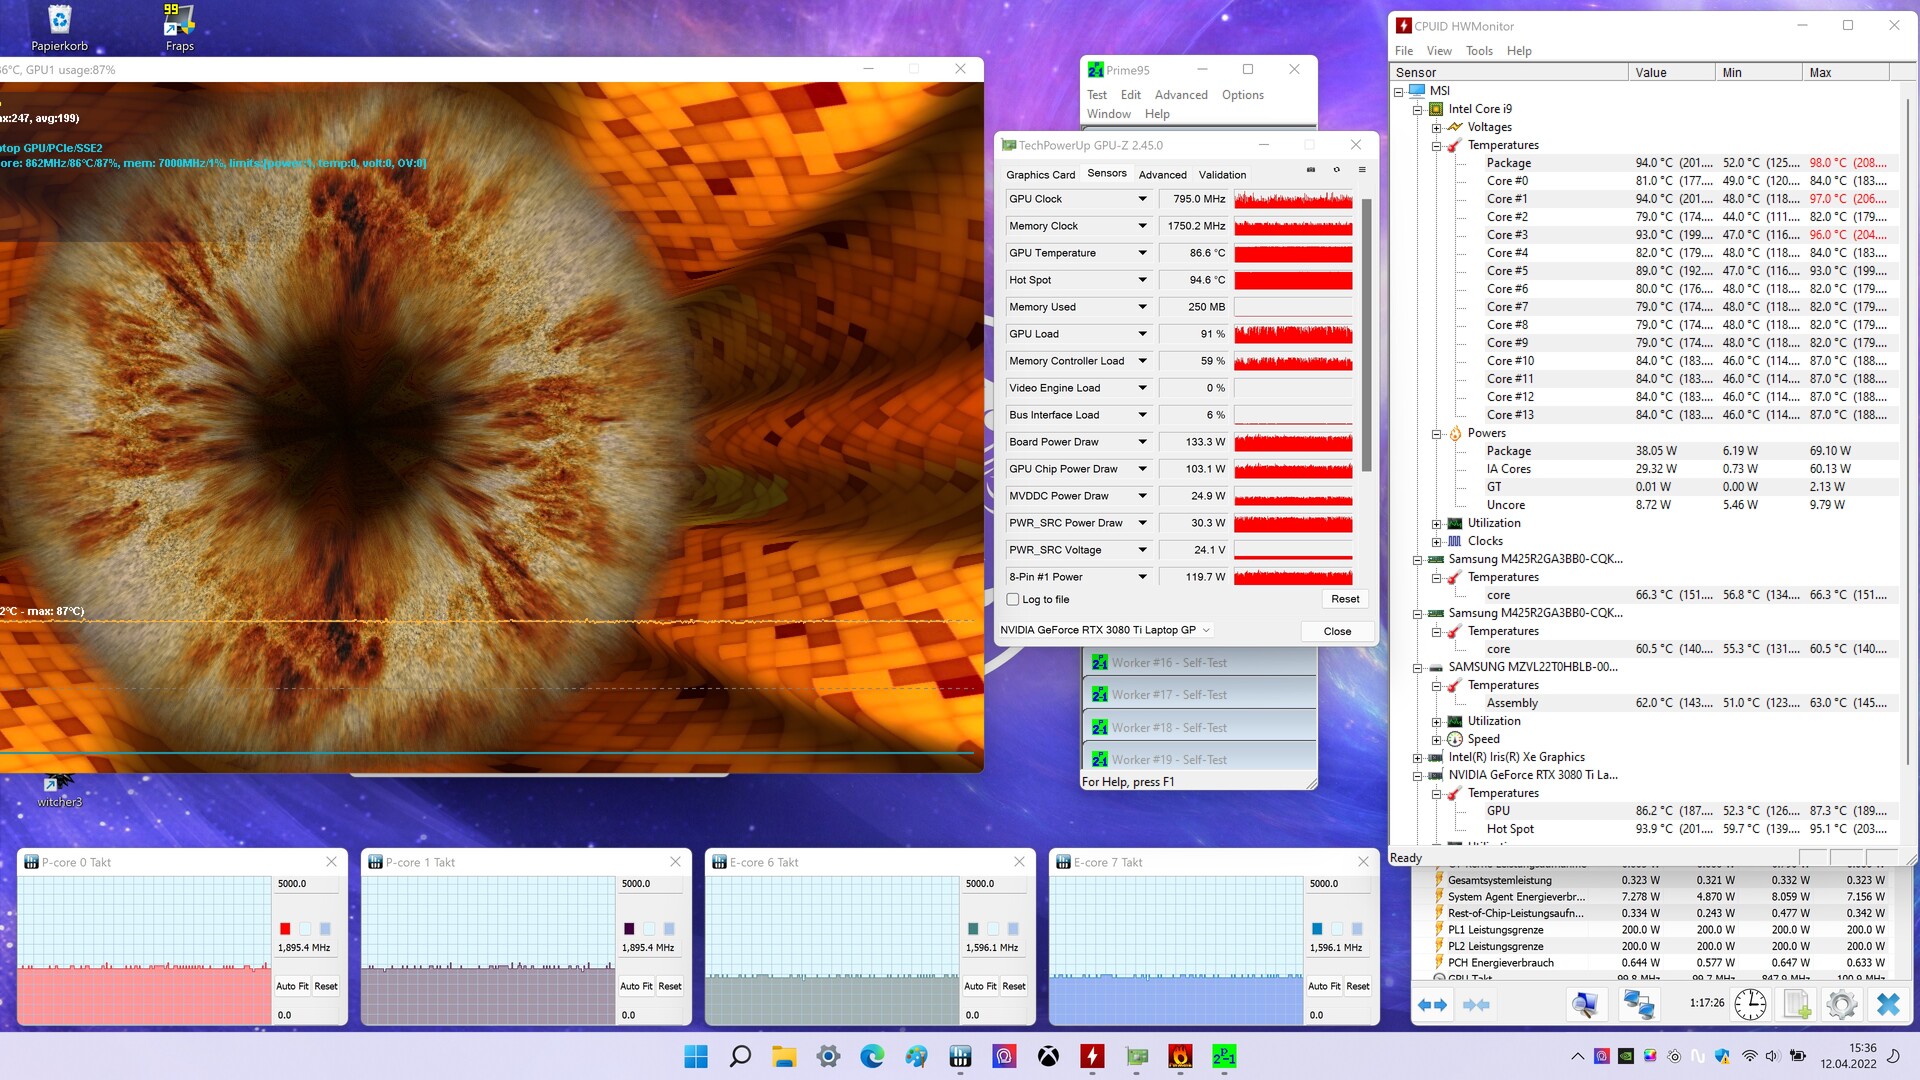Viewport: 1920px width, 1080px height.
Task: Click Reset in P-core 1 Takt
Action: (x=670, y=986)
